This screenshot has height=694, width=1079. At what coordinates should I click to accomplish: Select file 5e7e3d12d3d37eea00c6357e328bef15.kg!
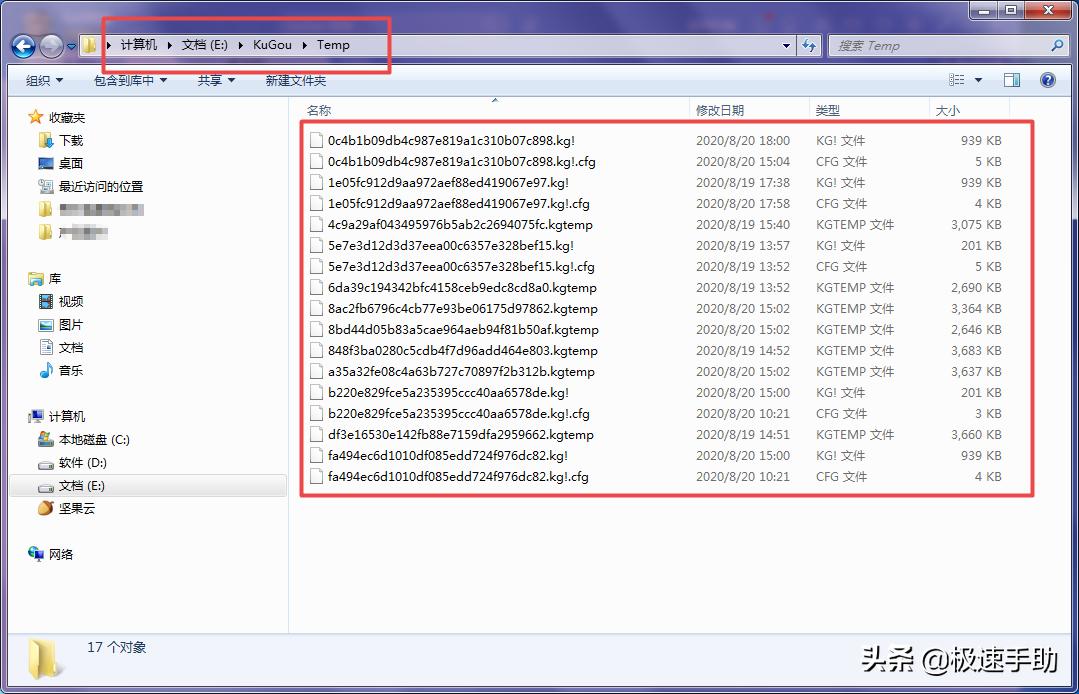point(451,246)
